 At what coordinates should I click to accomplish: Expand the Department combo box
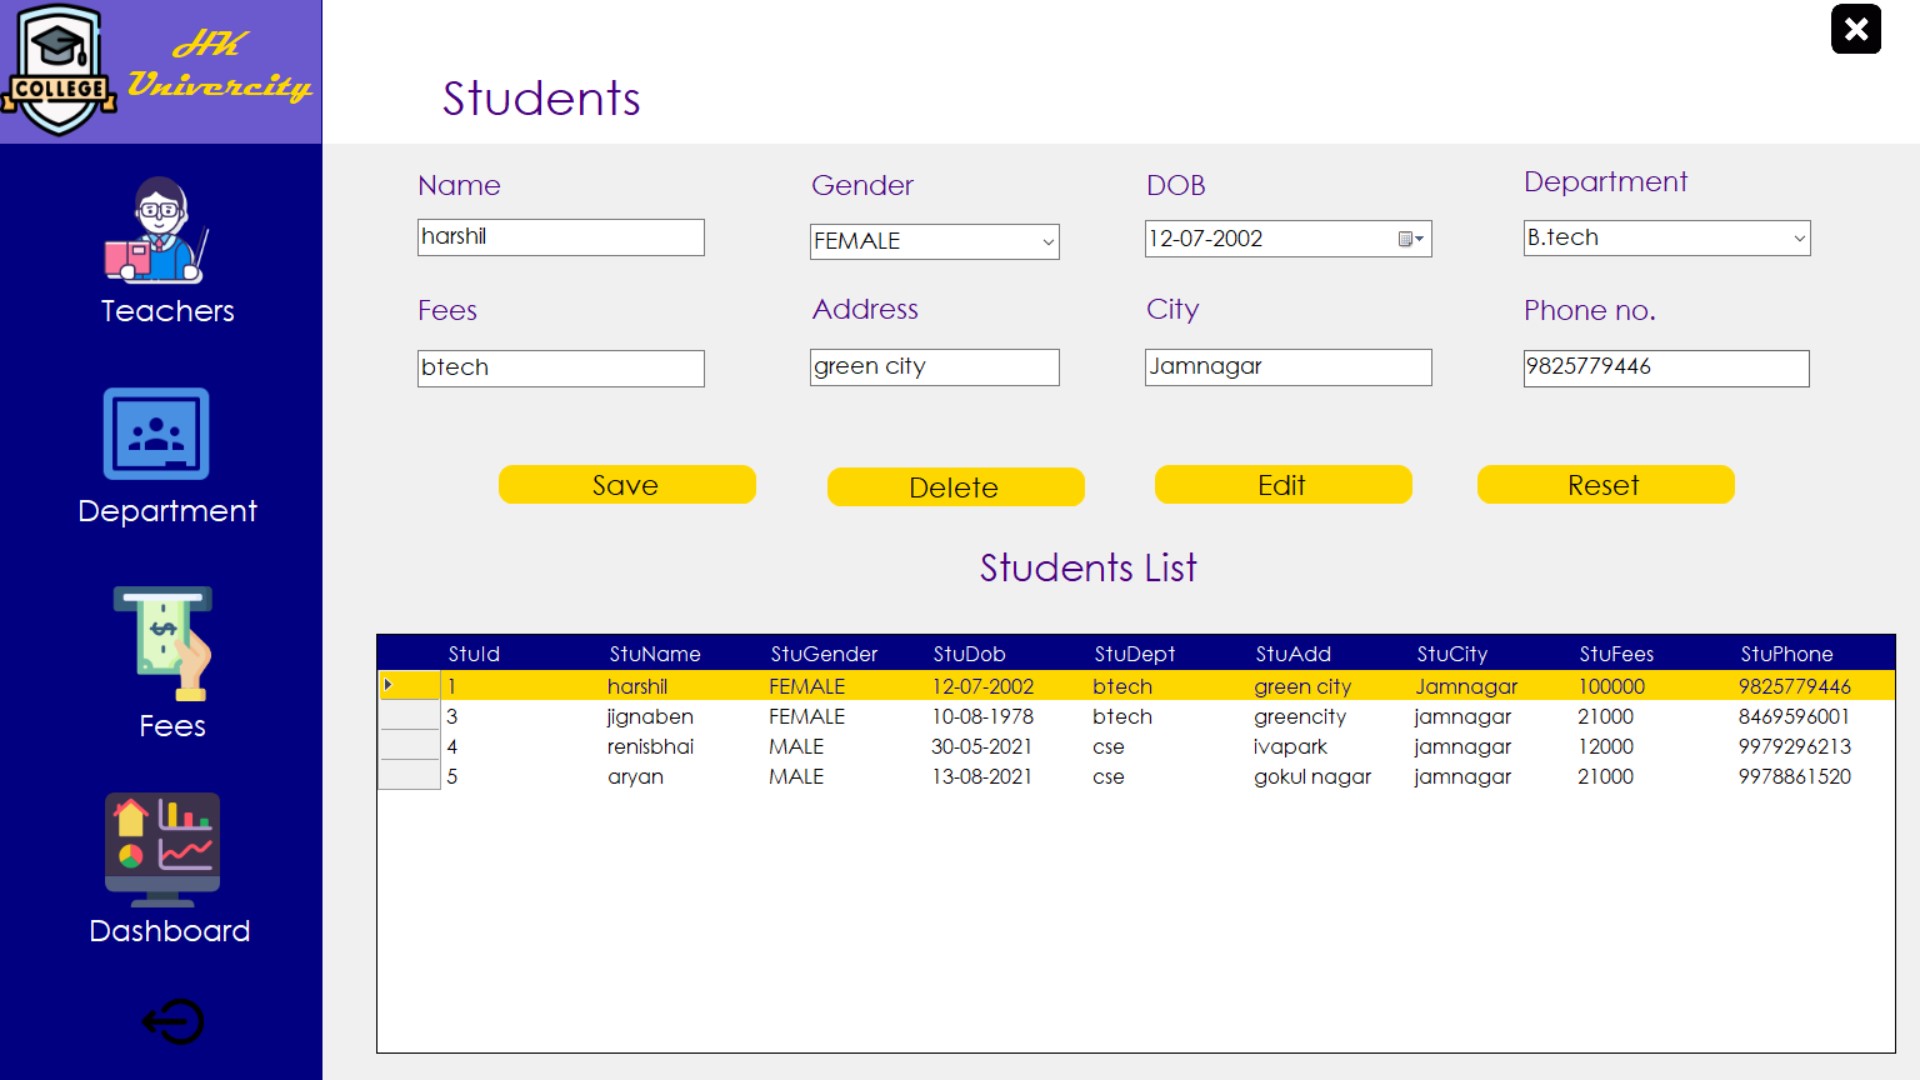tap(1798, 238)
